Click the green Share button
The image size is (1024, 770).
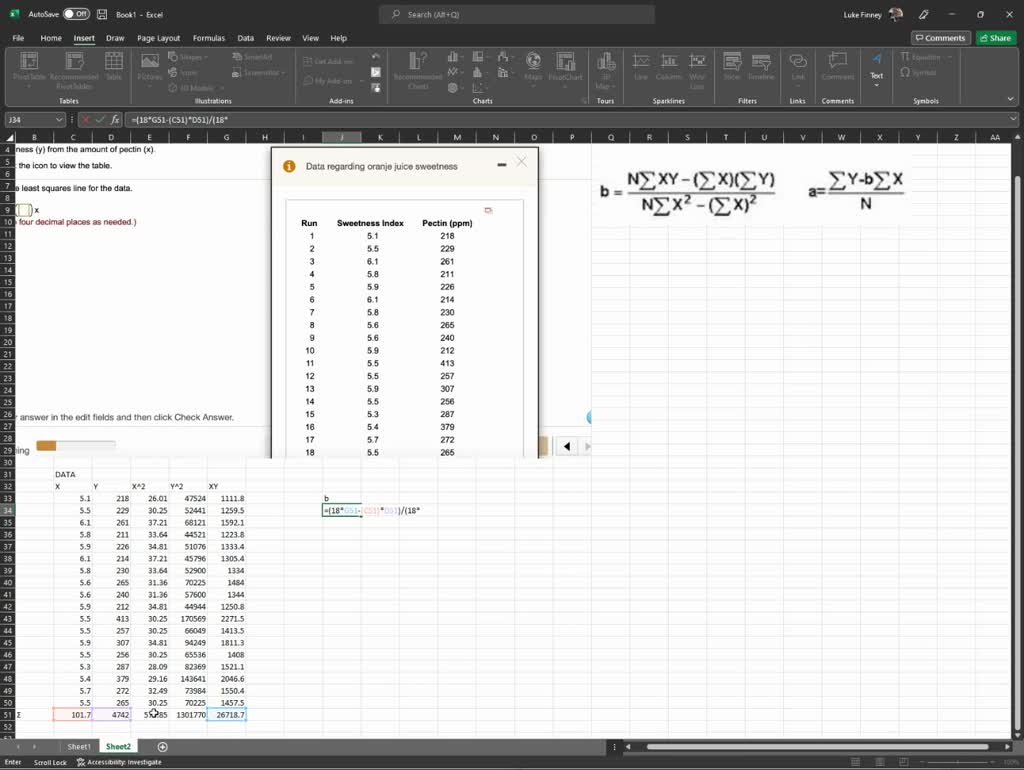click(995, 38)
